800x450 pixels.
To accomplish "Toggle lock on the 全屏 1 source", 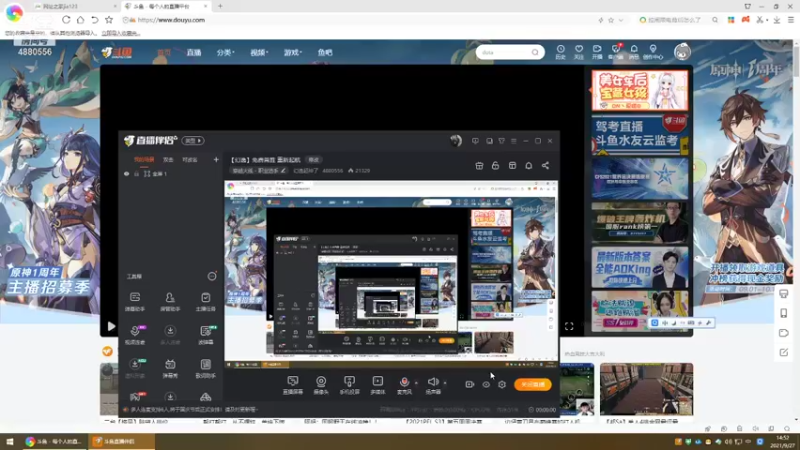I will (136, 174).
